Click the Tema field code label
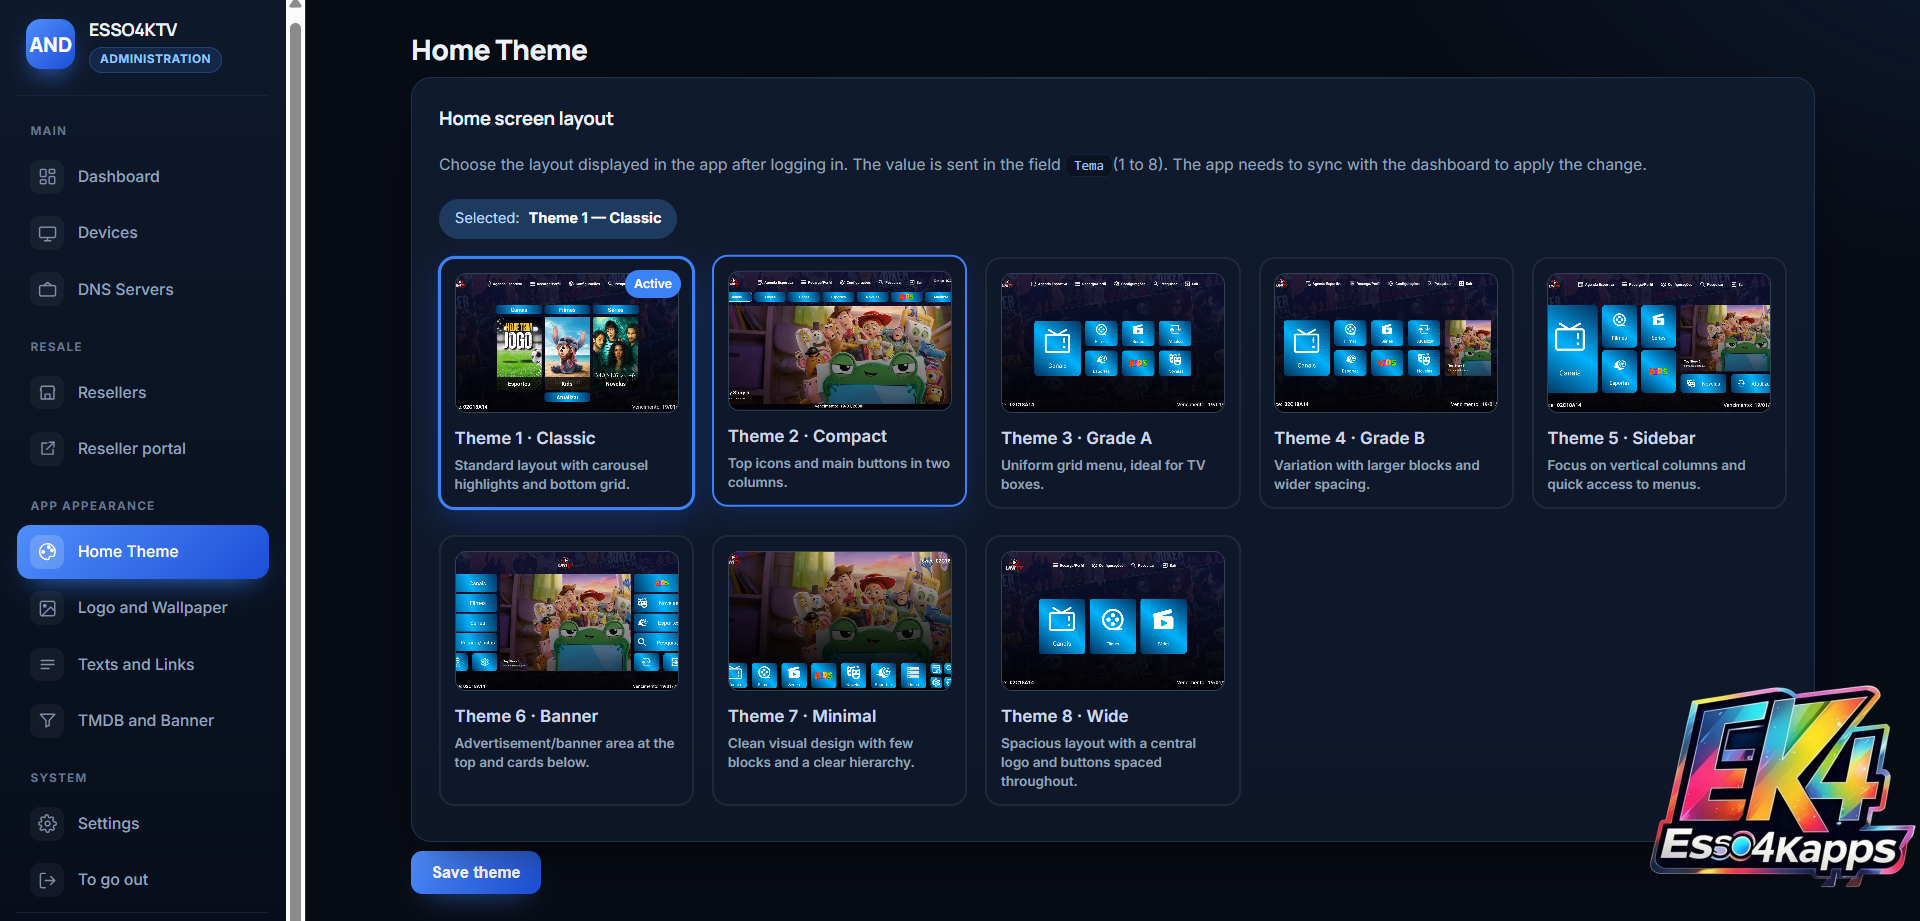Viewport: 1920px width, 921px height. click(x=1088, y=166)
